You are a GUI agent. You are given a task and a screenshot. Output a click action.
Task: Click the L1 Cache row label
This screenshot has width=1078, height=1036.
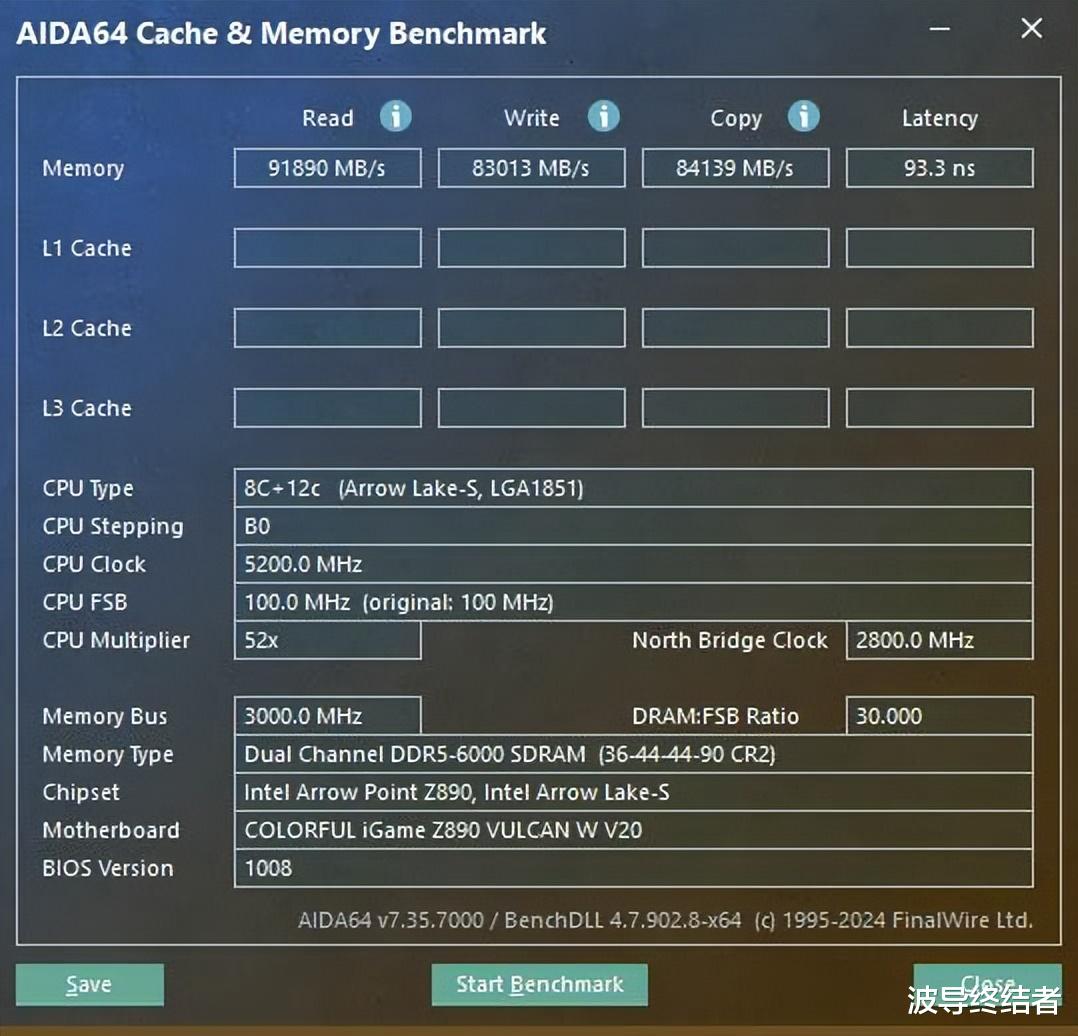pyautogui.click(x=87, y=247)
